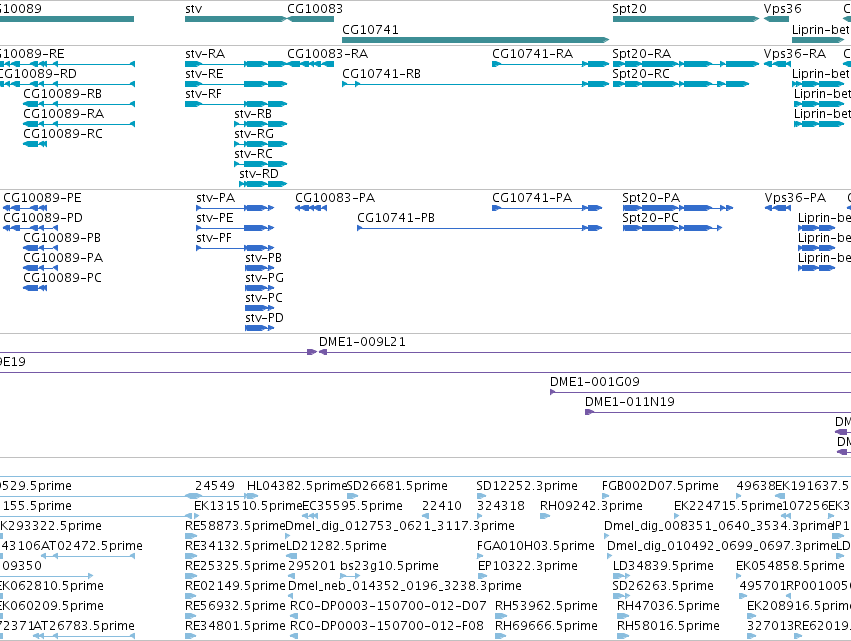Click the Spt20 gene label

629,9
